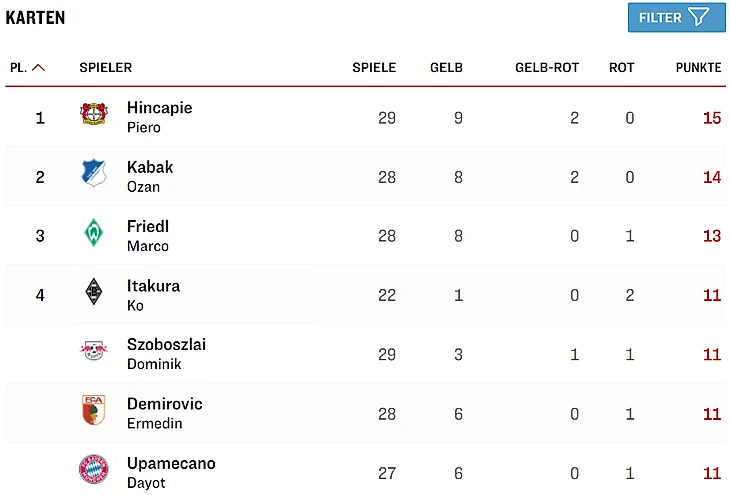The height and width of the screenshot is (495, 730).
Task: Click the Bayer Leverkusen club logo
Action: click(94, 114)
